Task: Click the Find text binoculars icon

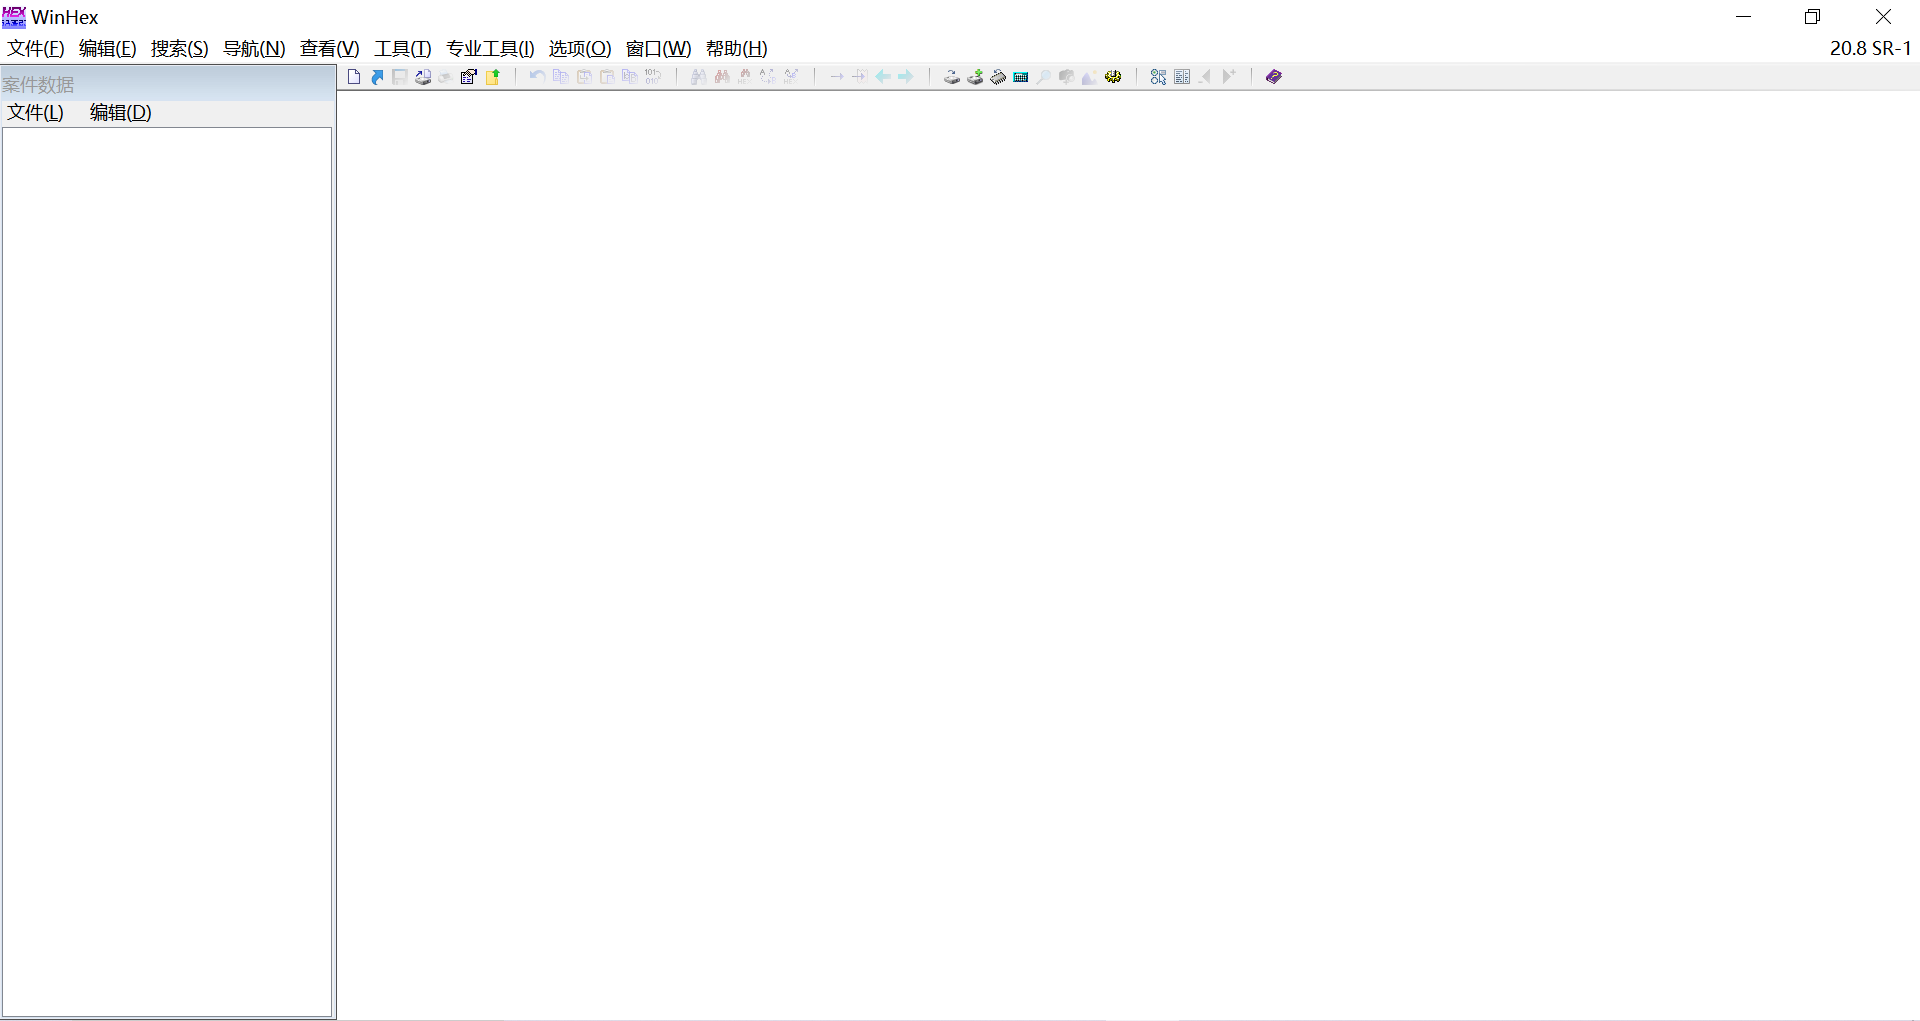Action: pos(698,77)
